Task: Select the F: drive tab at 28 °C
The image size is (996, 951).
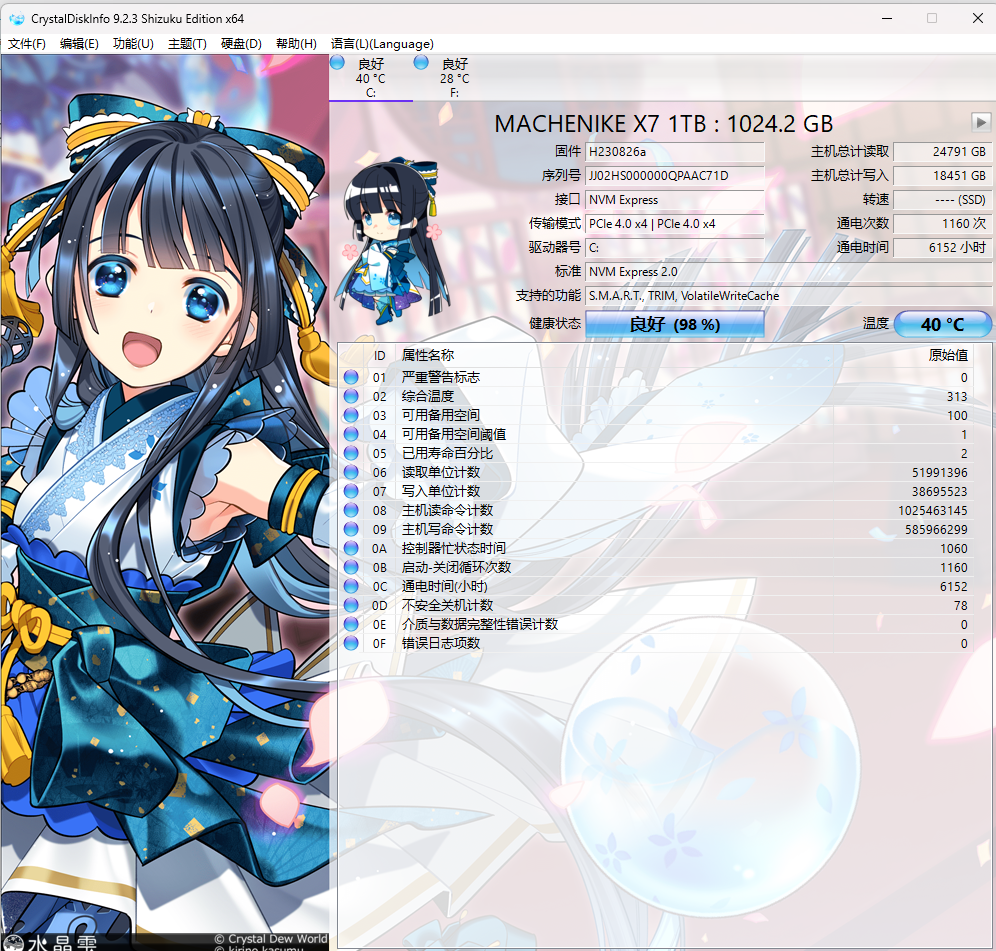Action: point(455,78)
